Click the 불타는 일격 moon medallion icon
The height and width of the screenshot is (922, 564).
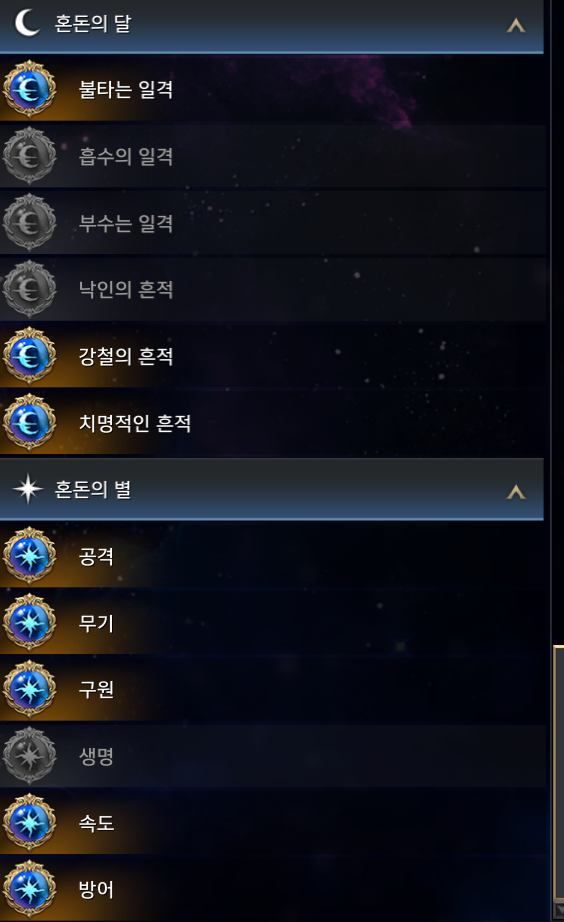(x=29, y=89)
